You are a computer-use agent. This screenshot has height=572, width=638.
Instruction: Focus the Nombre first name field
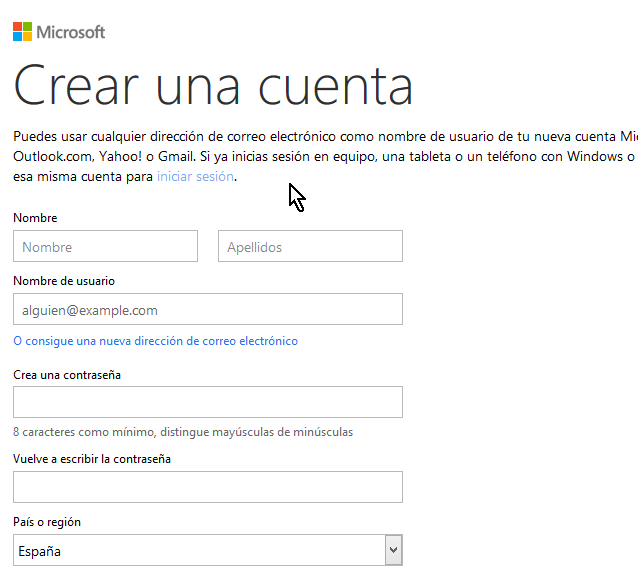click(x=105, y=246)
